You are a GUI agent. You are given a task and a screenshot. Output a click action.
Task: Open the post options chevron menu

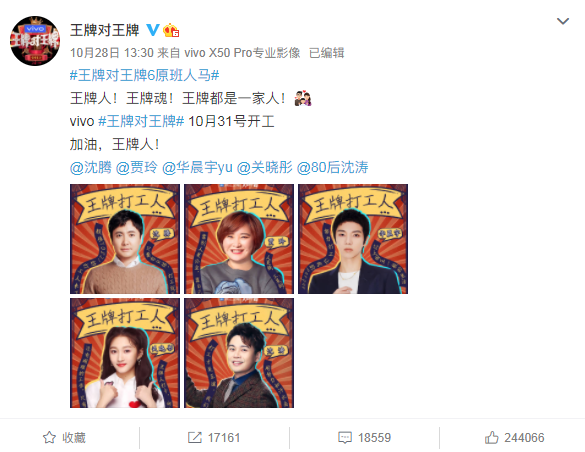[563, 21]
